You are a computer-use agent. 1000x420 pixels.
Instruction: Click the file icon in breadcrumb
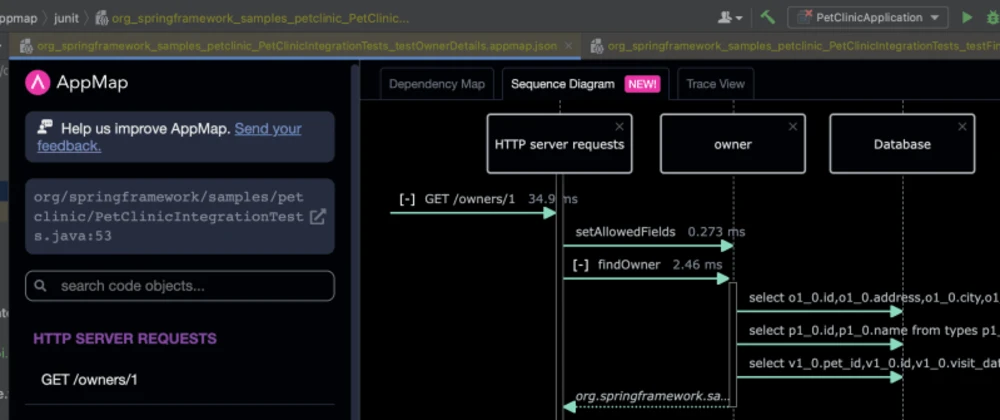[101, 18]
